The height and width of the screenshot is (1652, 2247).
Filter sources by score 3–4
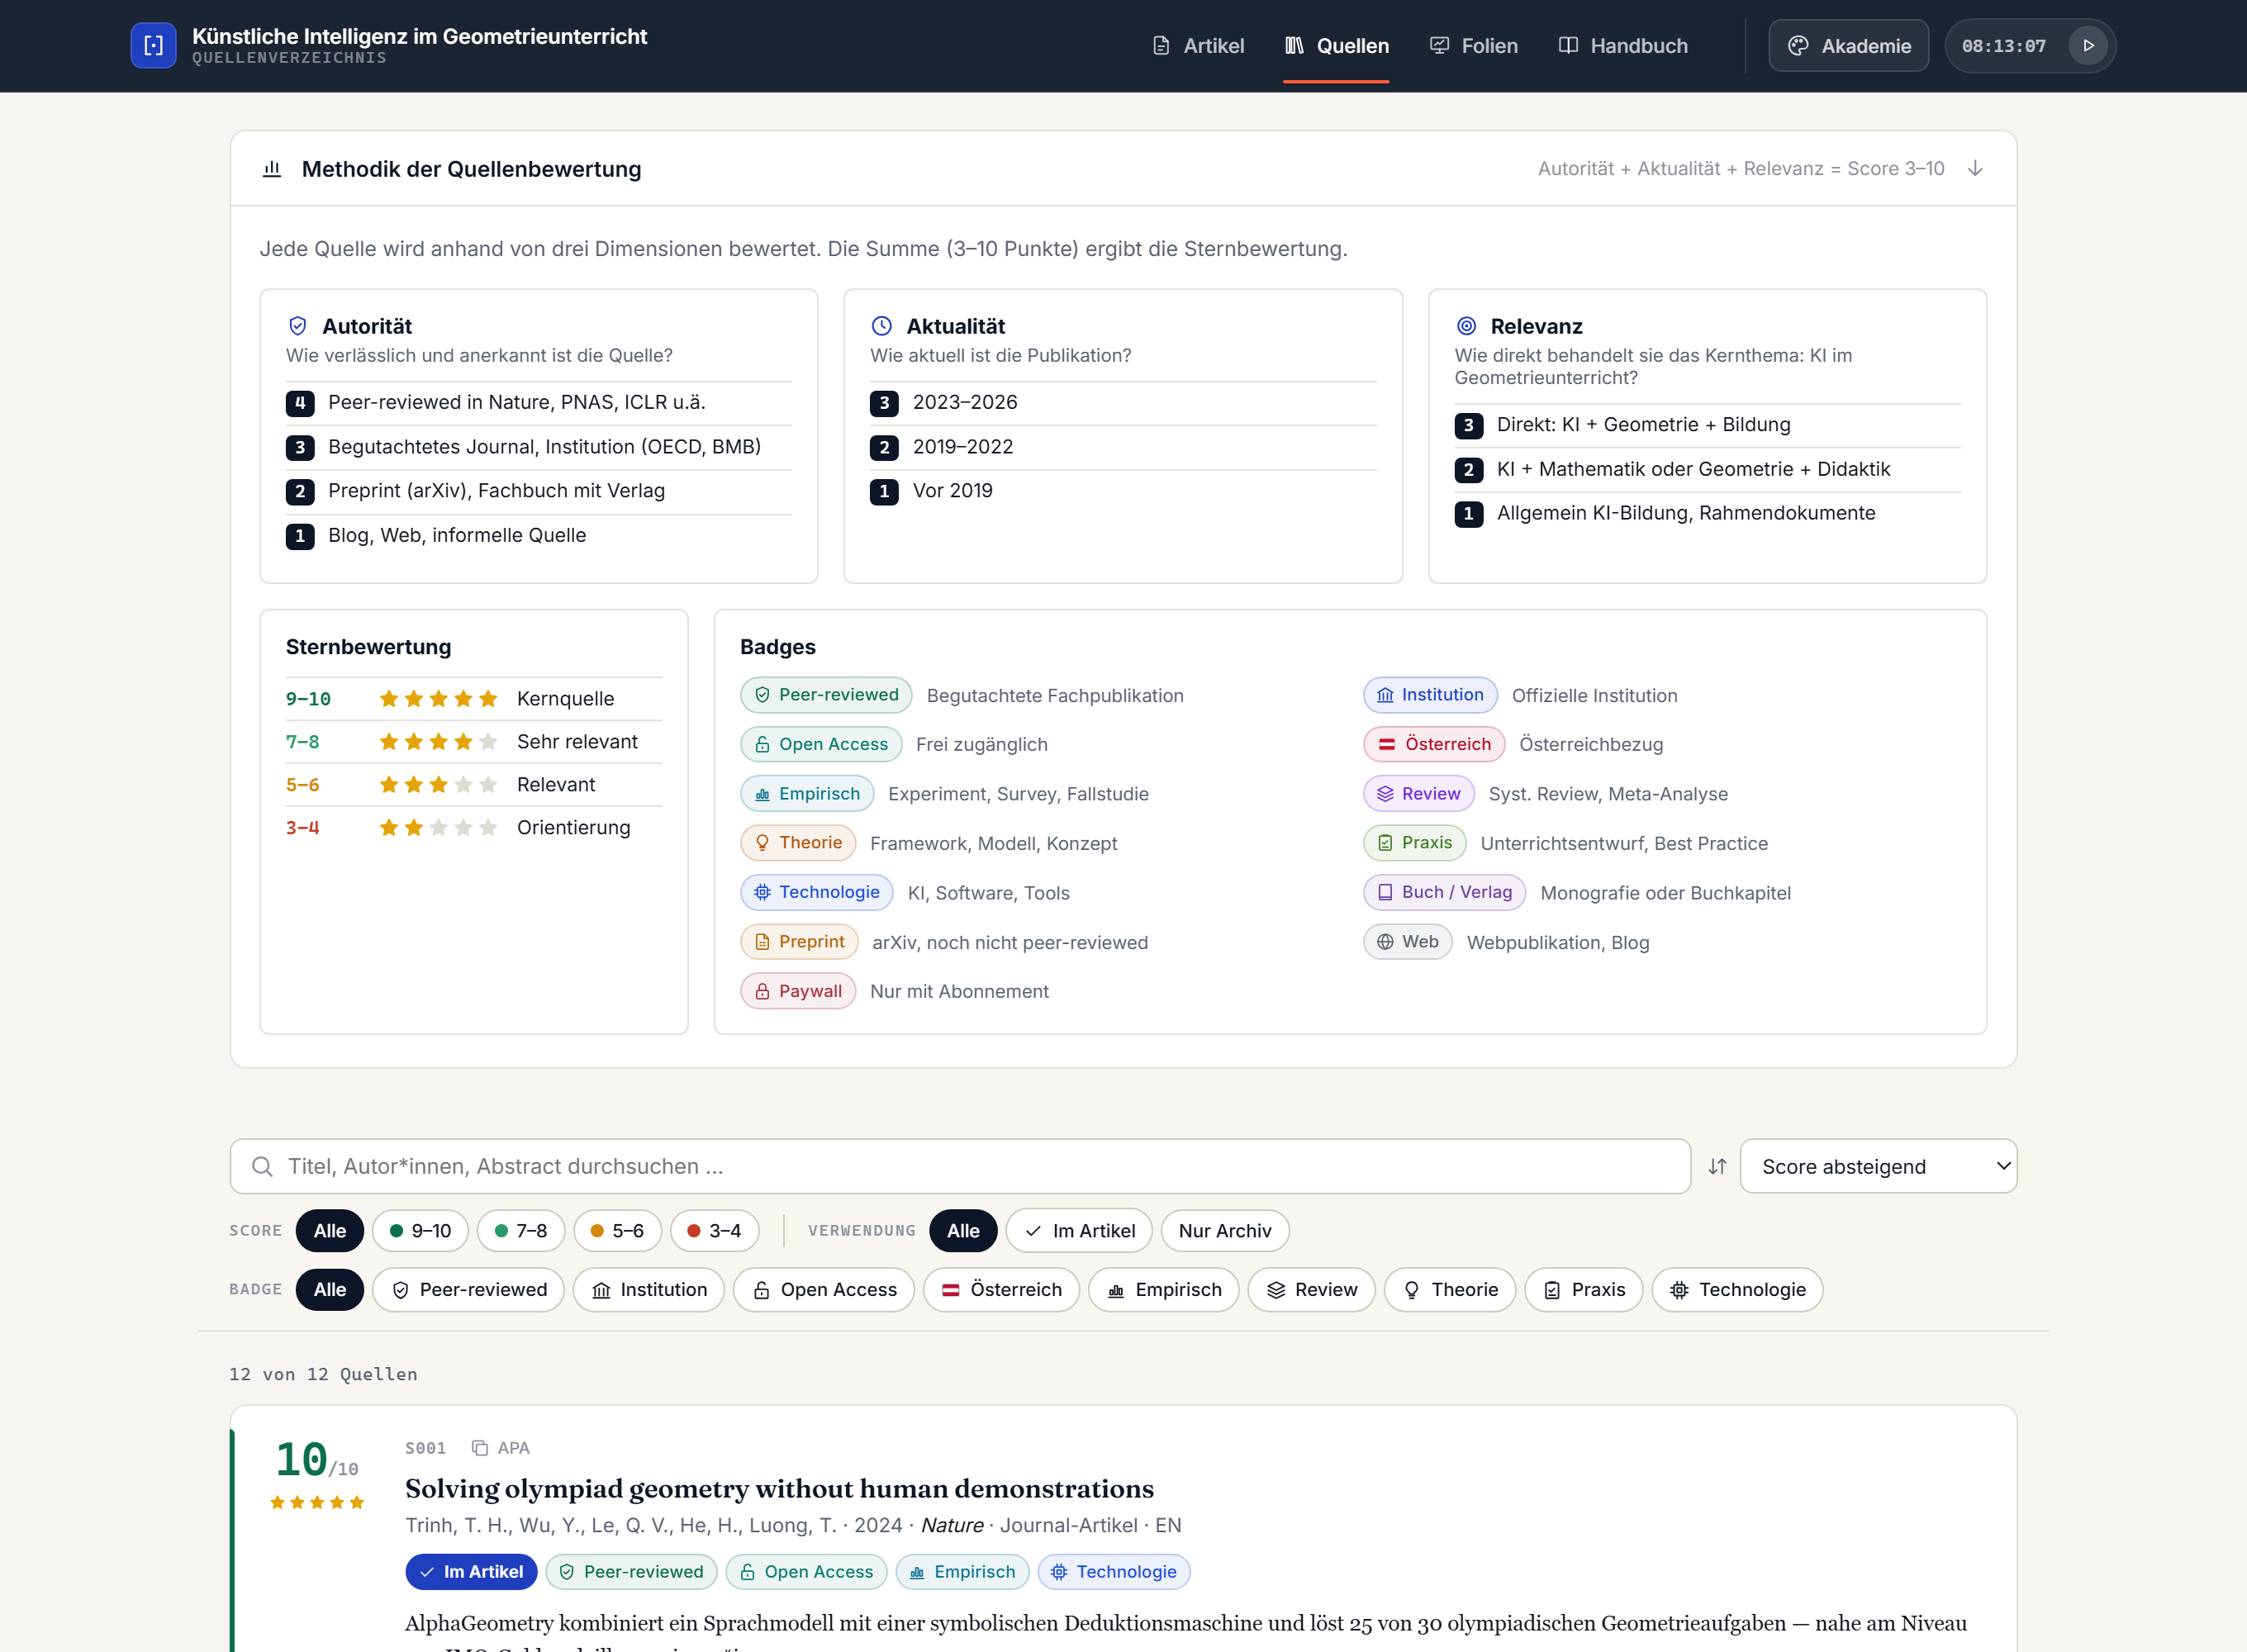[714, 1231]
